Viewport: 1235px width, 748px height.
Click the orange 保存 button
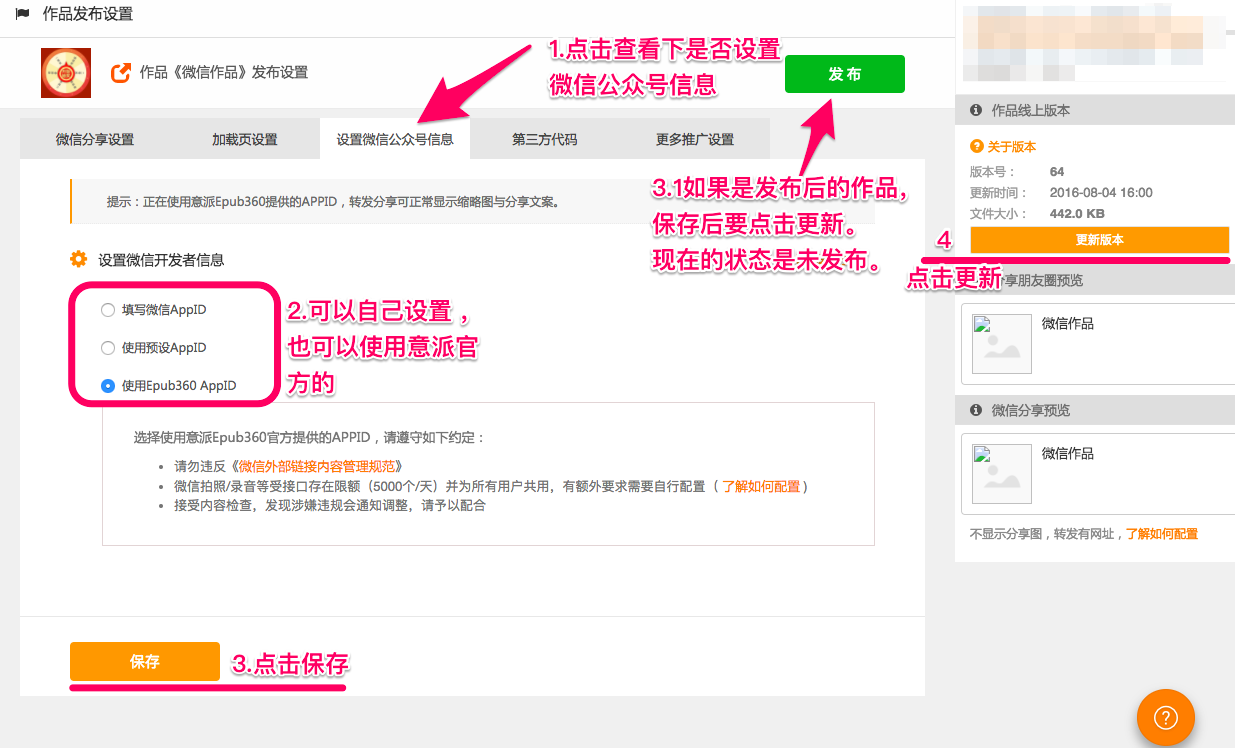tap(144, 662)
